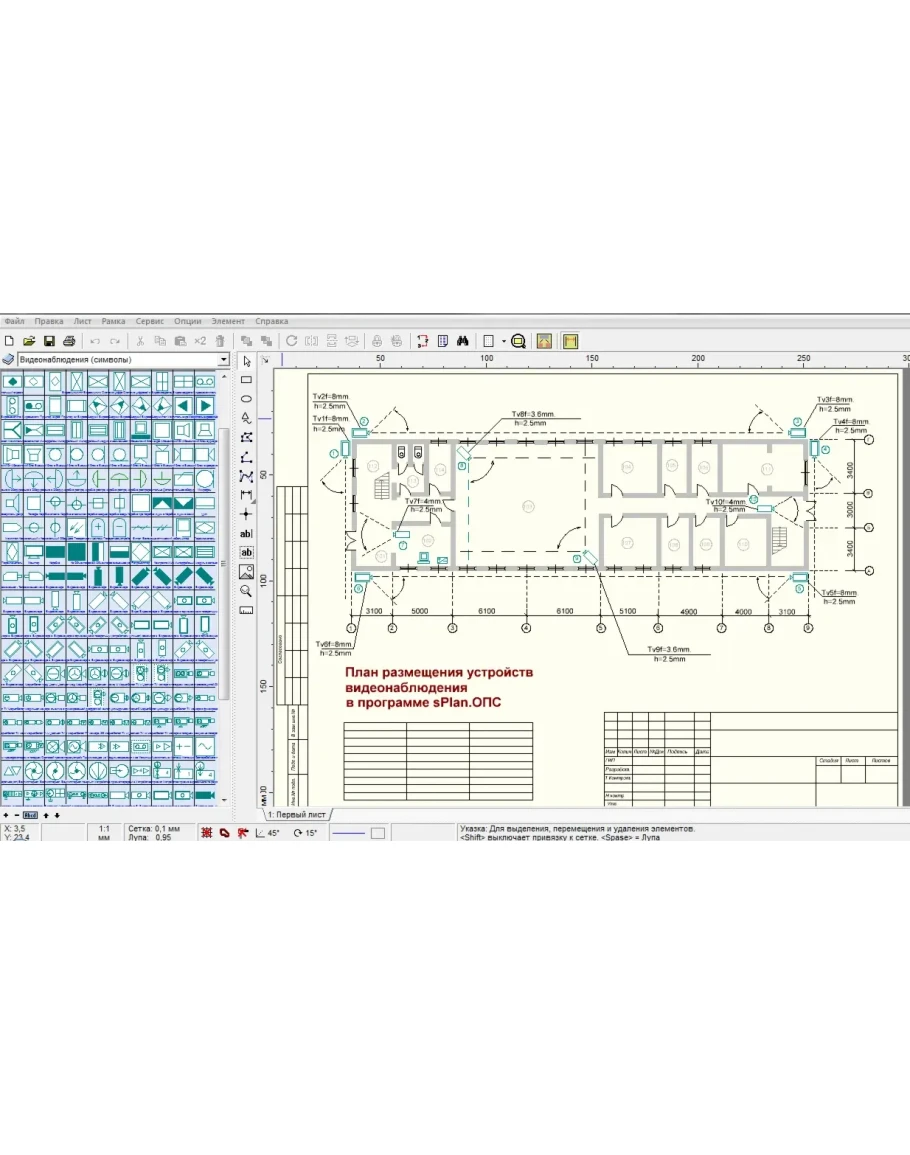910x1155 pixels.
Task: Select the Bezier curve tool
Action: (x=246, y=476)
